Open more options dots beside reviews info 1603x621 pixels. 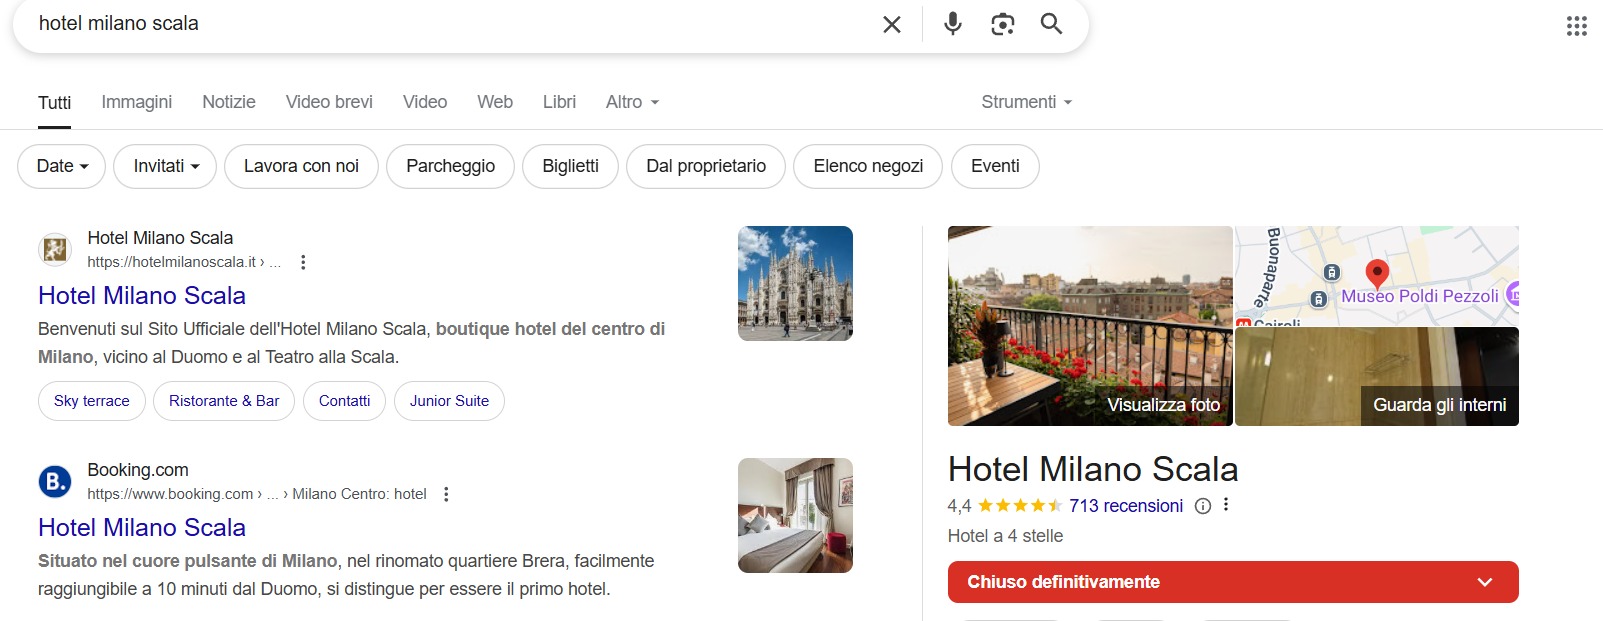tap(1226, 505)
